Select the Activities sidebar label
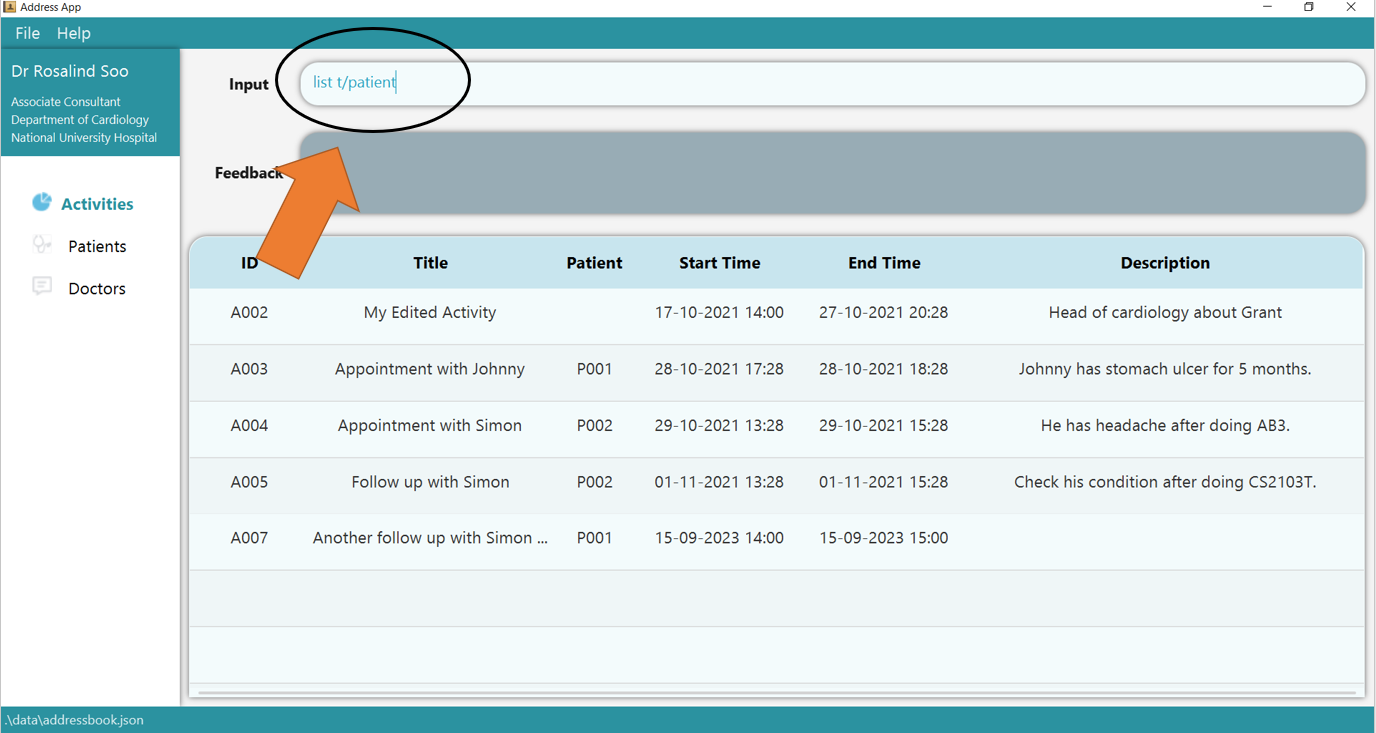This screenshot has width=1376, height=733. (97, 204)
